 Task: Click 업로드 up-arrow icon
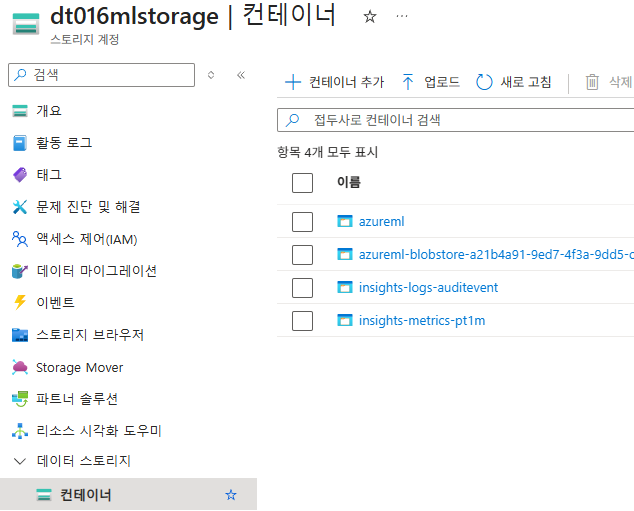click(x=408, y=82)
